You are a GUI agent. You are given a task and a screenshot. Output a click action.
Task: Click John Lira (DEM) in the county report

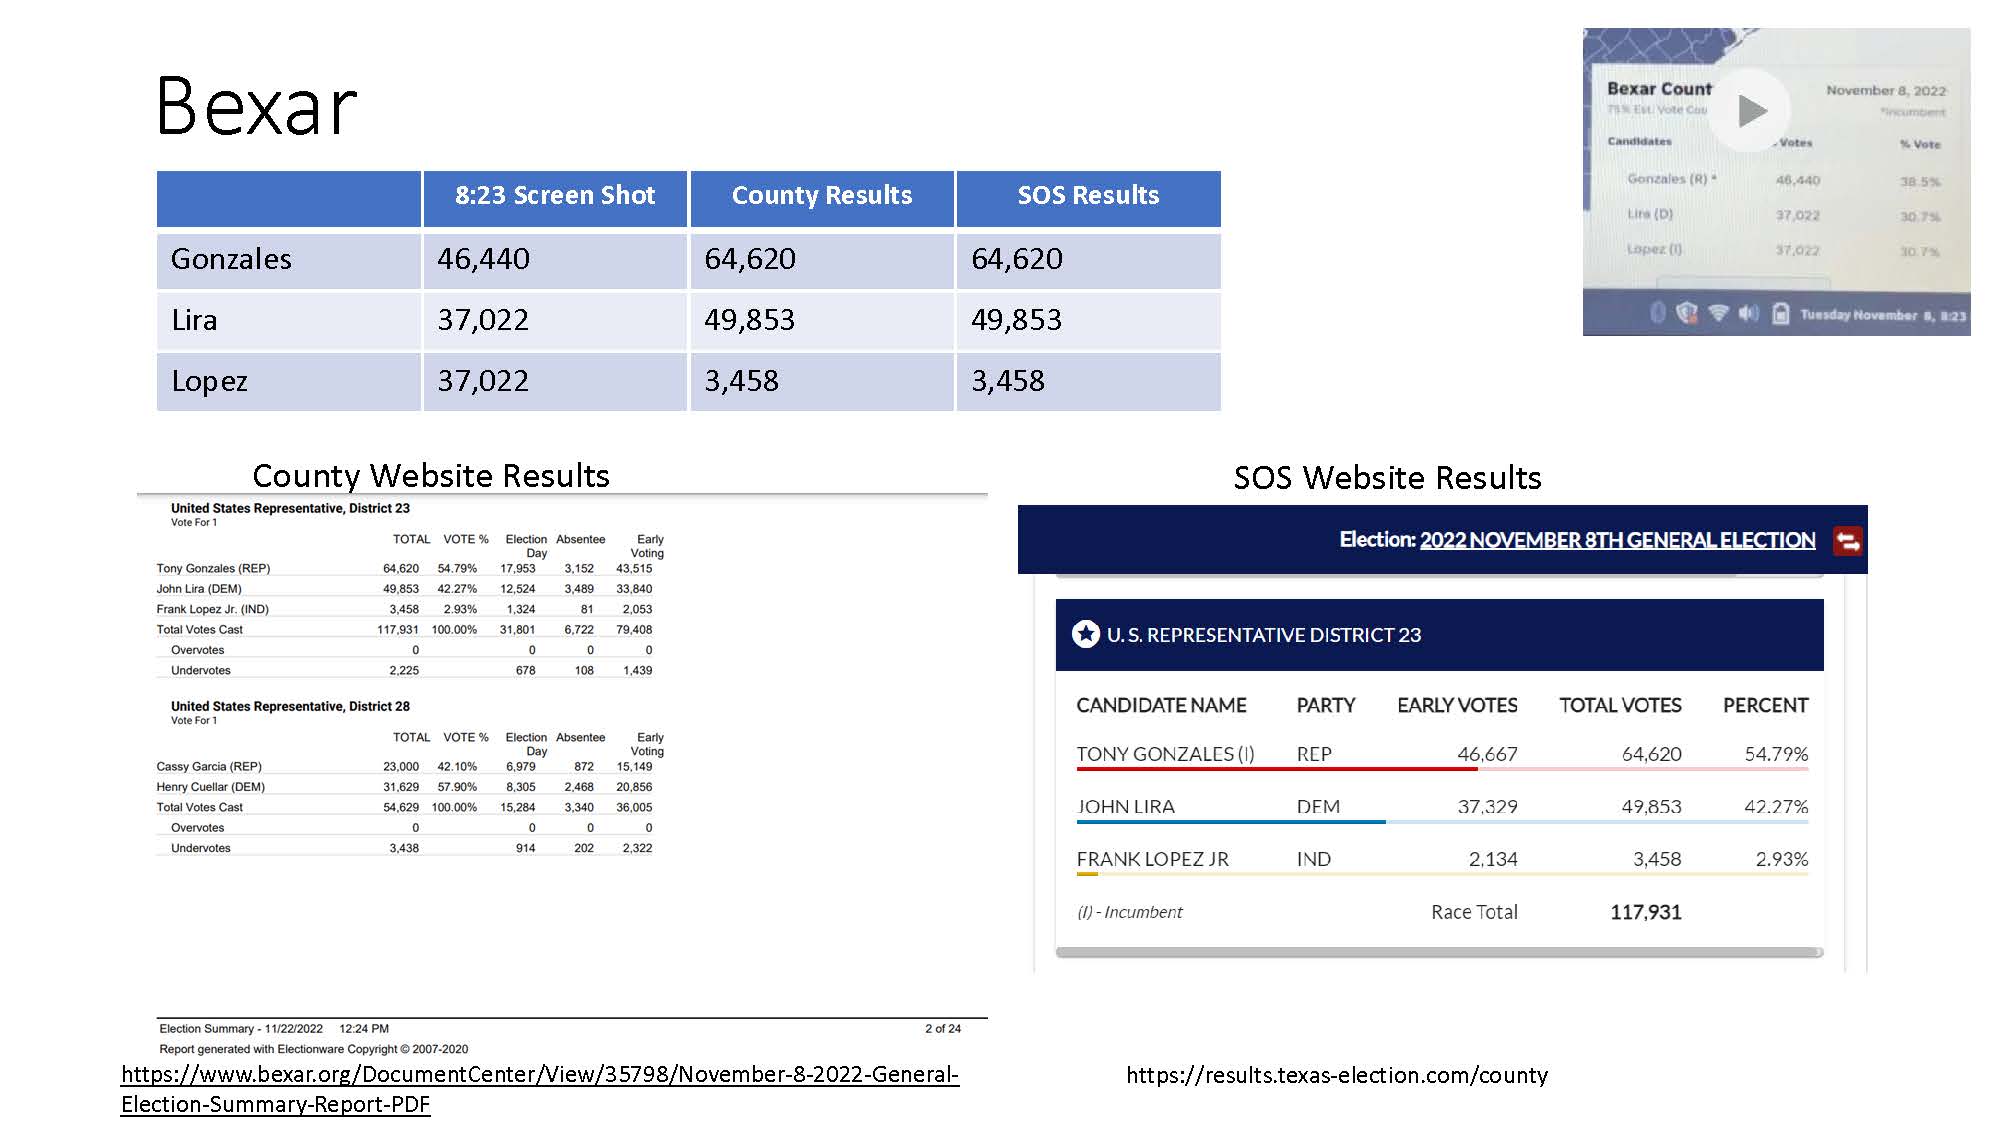pyautogui.click(x=199, y=589)
